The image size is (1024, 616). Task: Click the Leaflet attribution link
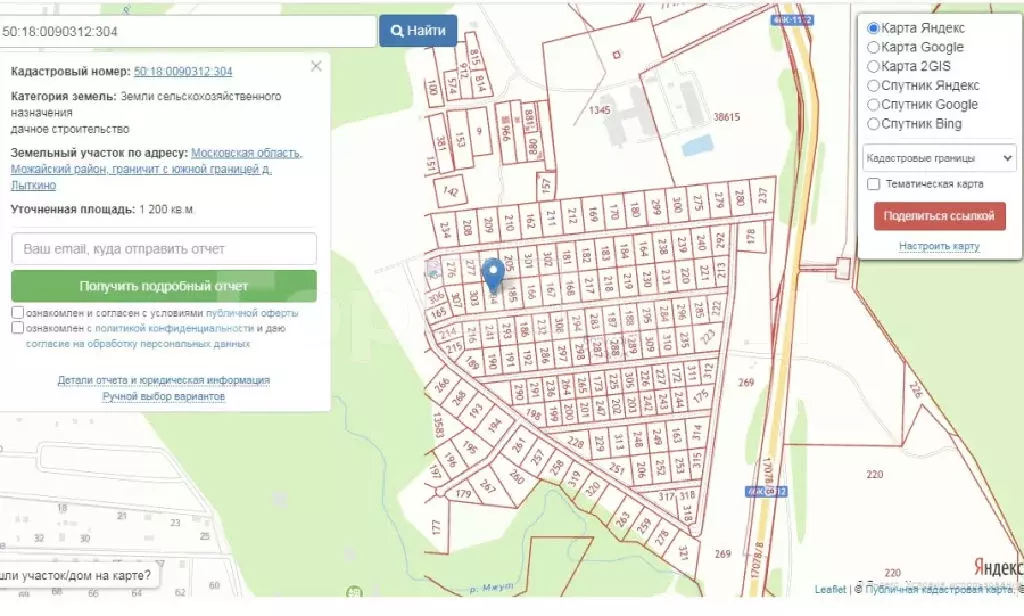830,589
